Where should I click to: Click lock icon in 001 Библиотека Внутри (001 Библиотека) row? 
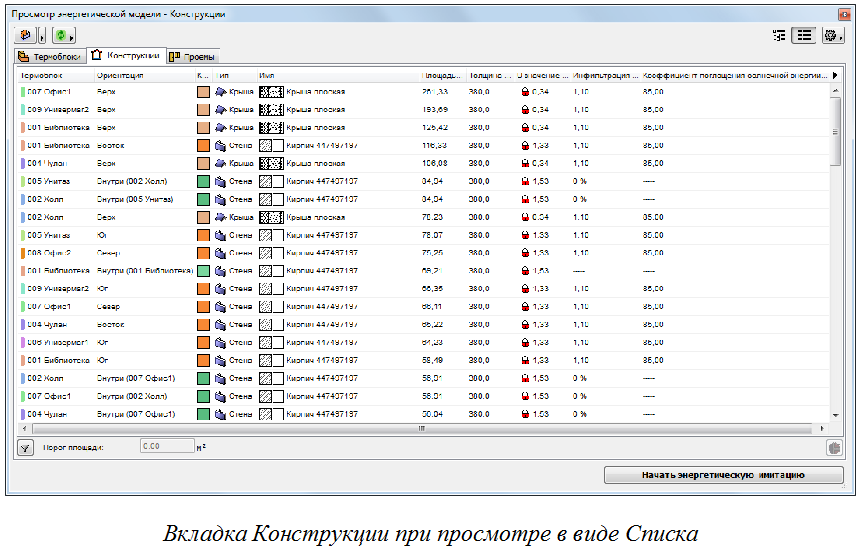(x=525, y=271)
